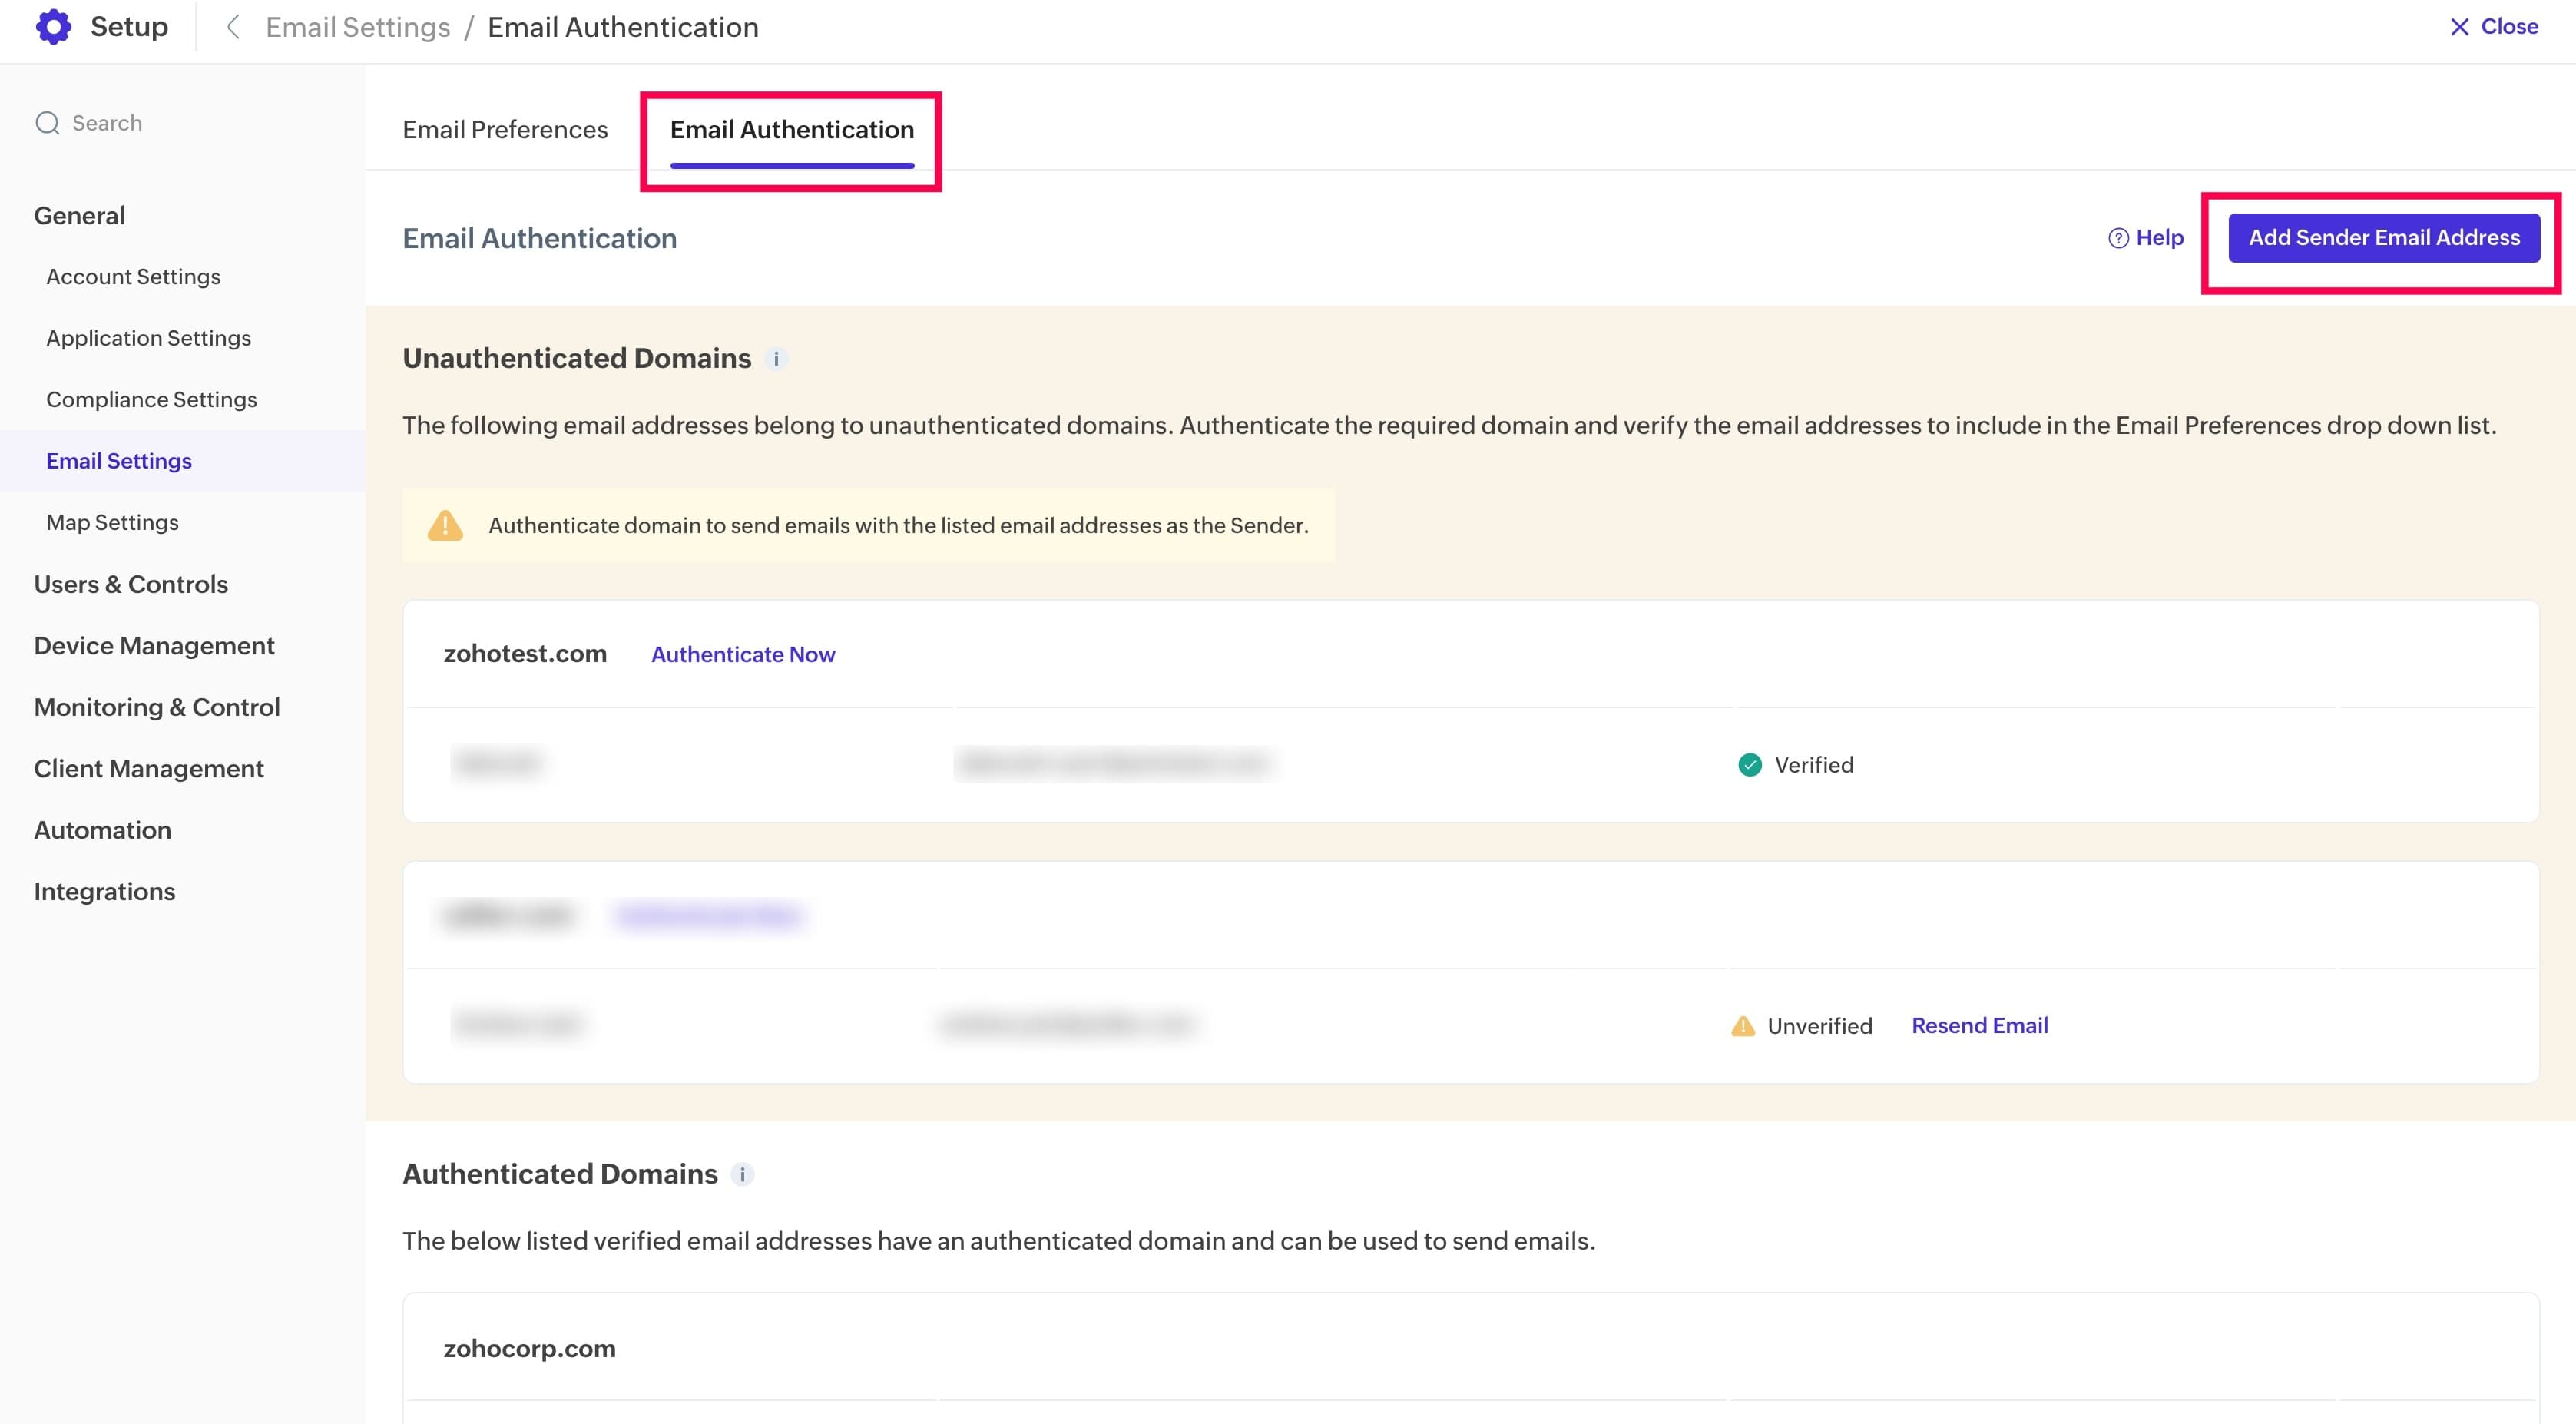Click Email Settings in the breadcrumb
The width and height of the screenshot is (2576, 1424).
coord(358,27)
